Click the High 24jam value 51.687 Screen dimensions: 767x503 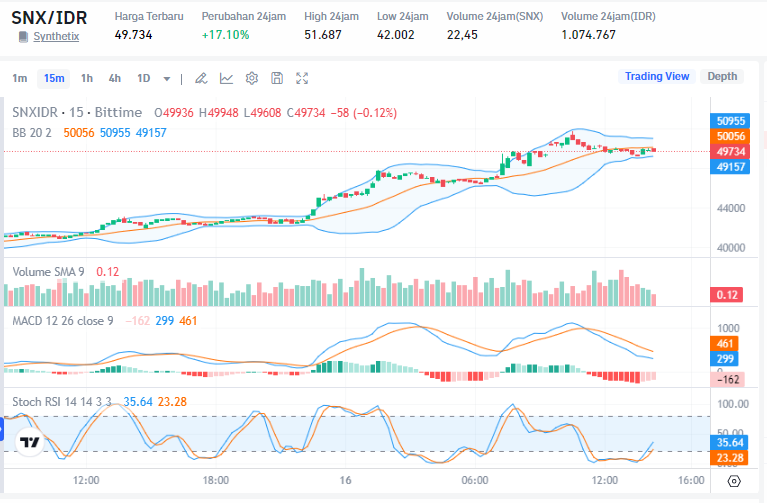323,35
